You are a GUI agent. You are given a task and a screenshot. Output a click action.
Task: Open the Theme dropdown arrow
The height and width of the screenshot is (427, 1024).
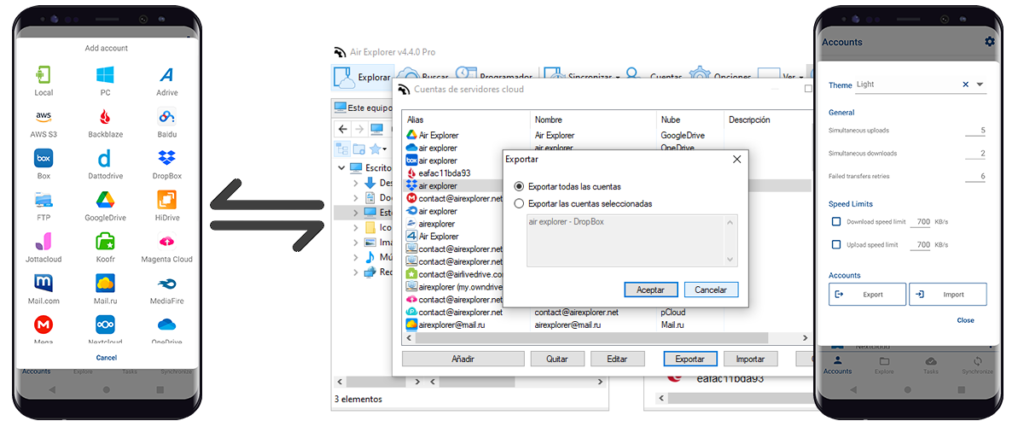(980, 85)
